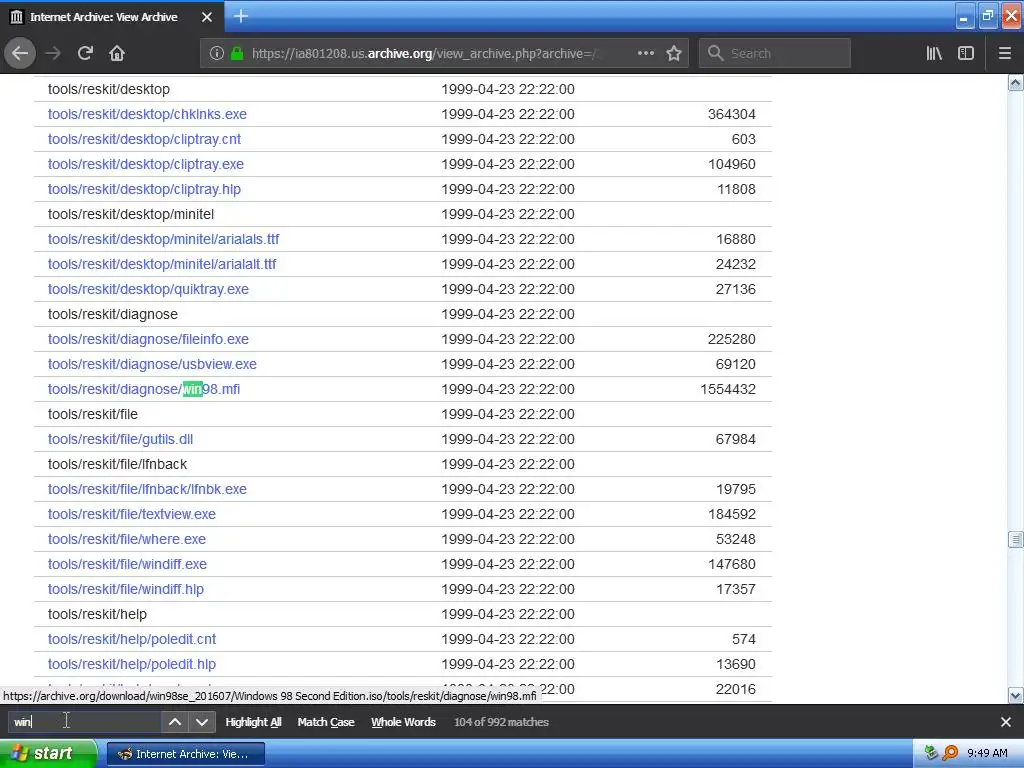The height and width of the screenshot is (768, 1024).
Task: Click the browser Search box
Action: [775, 54]
